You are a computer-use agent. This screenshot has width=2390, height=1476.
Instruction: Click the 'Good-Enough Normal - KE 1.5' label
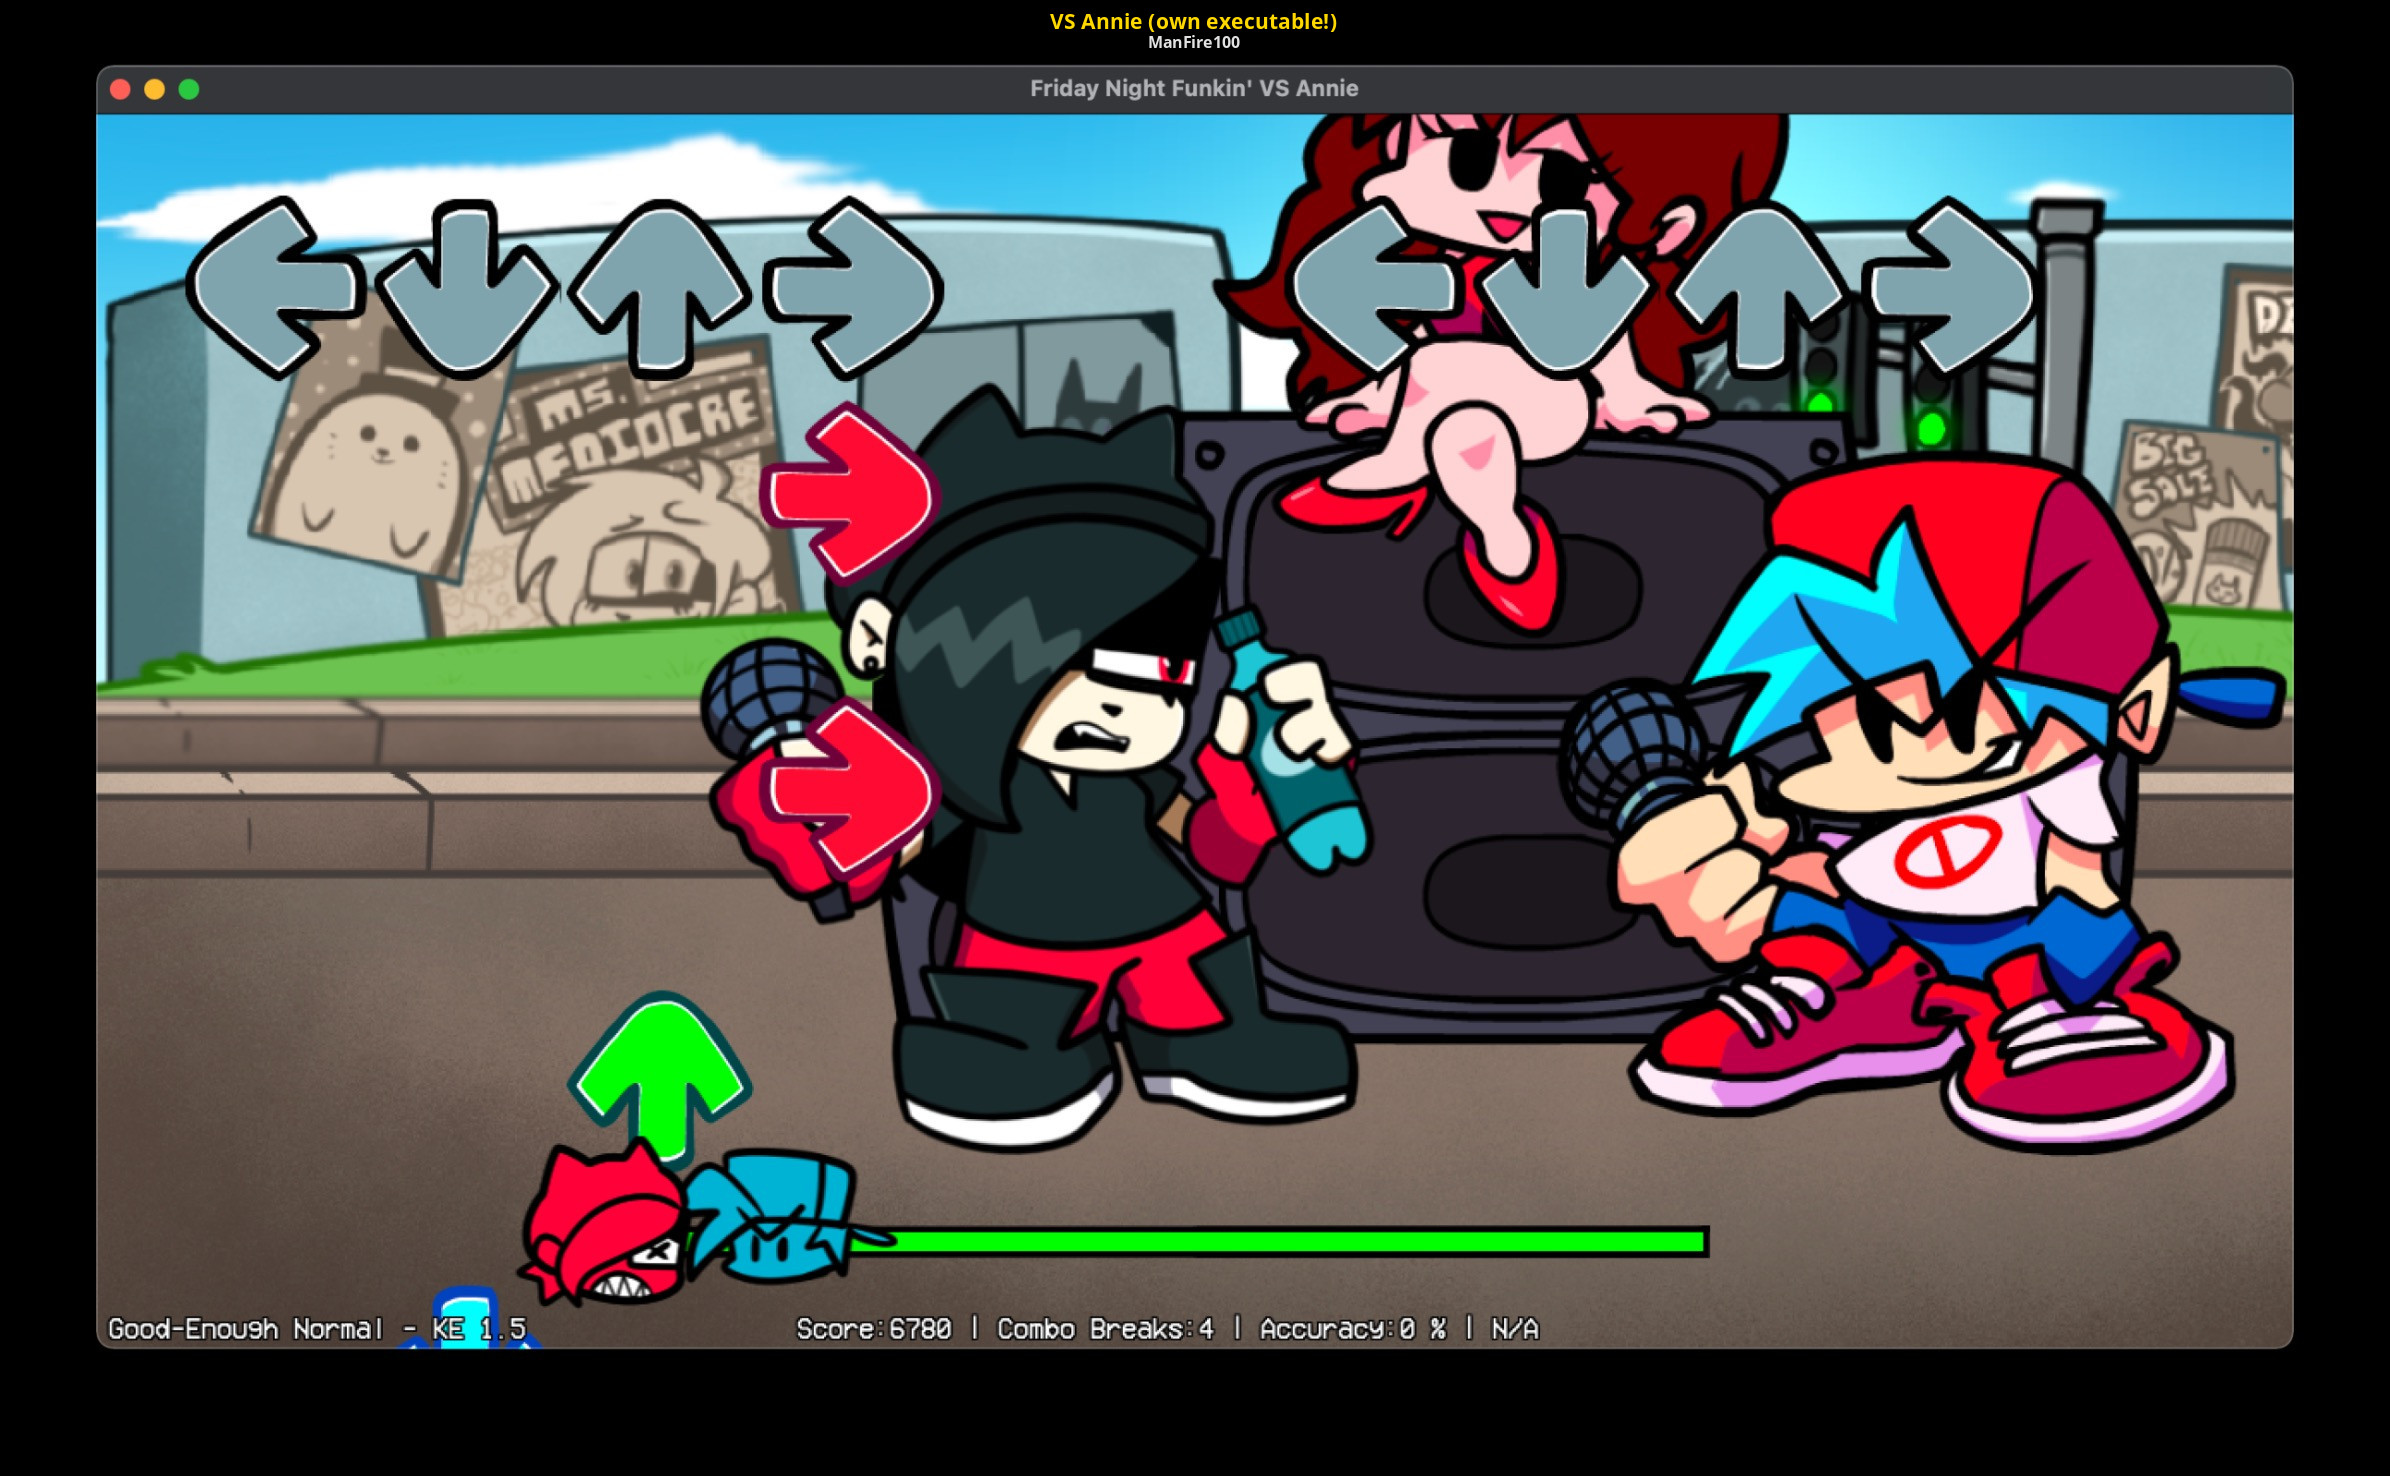[317, 1329]
